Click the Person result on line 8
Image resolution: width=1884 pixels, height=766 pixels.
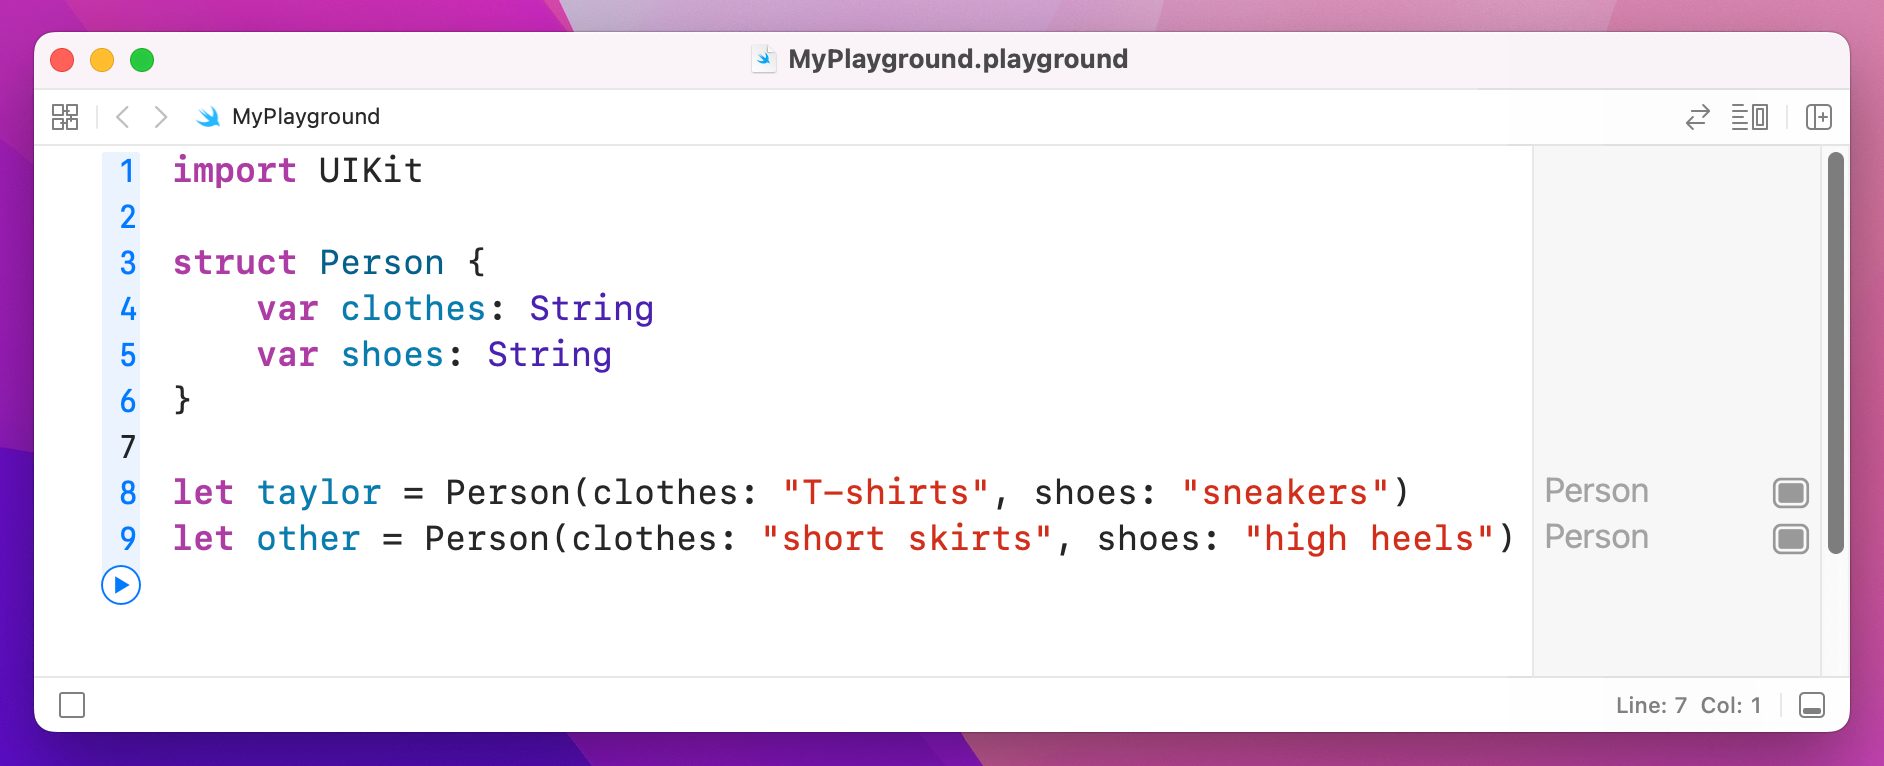point(1597,491)
